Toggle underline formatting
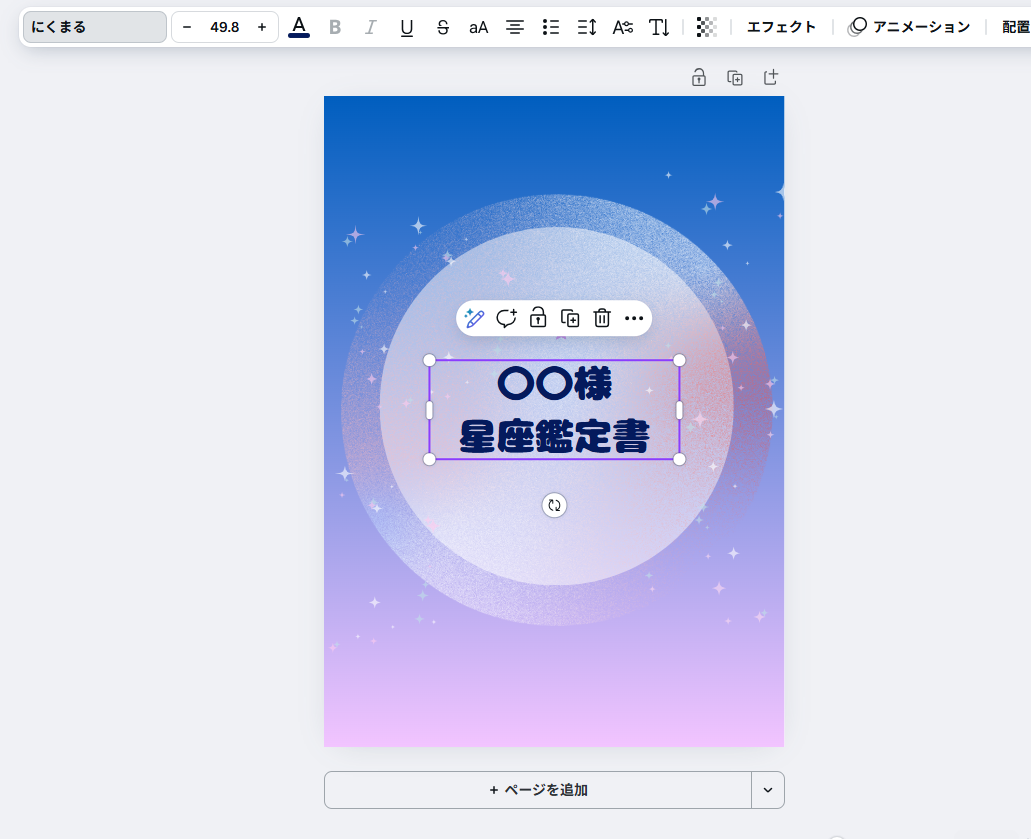This screenshot has height=839, width=1031. 407,27
